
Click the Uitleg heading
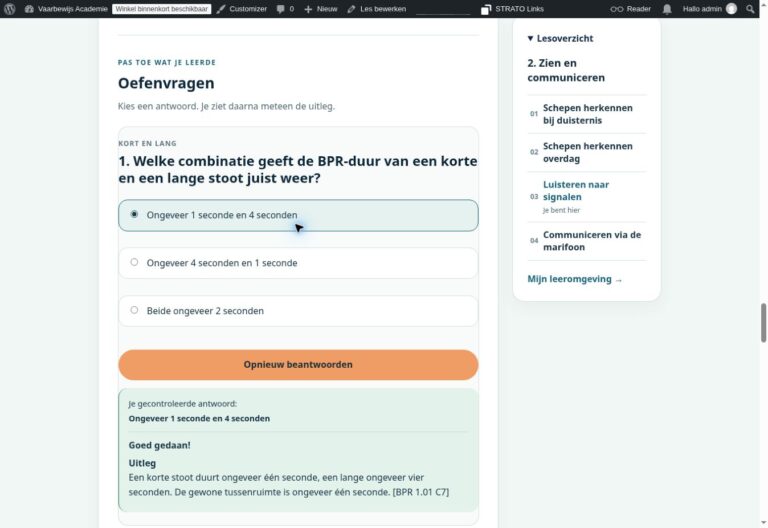(142, 463)
